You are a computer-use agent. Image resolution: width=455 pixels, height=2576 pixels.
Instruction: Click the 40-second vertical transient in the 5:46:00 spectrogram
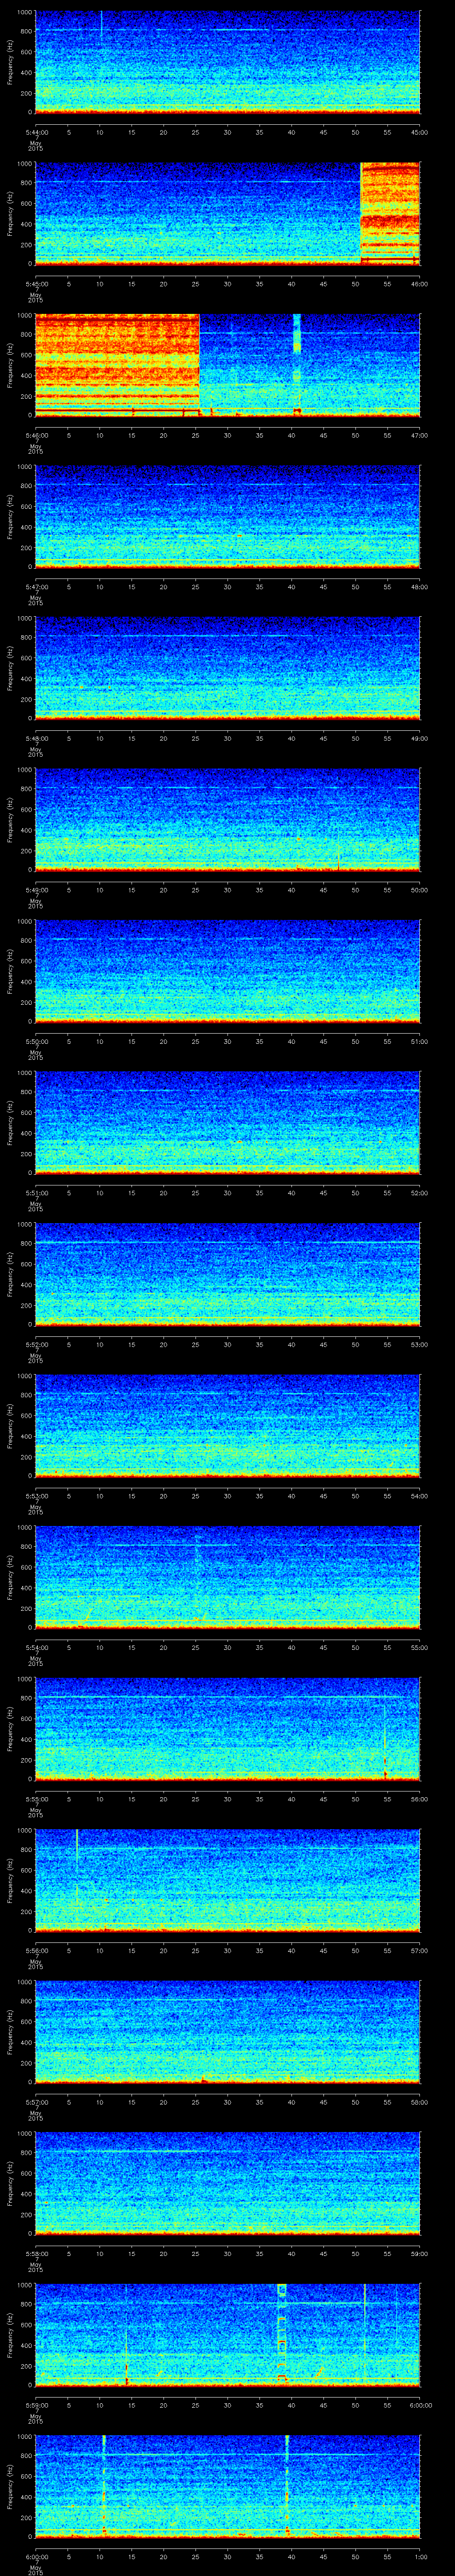297,335
